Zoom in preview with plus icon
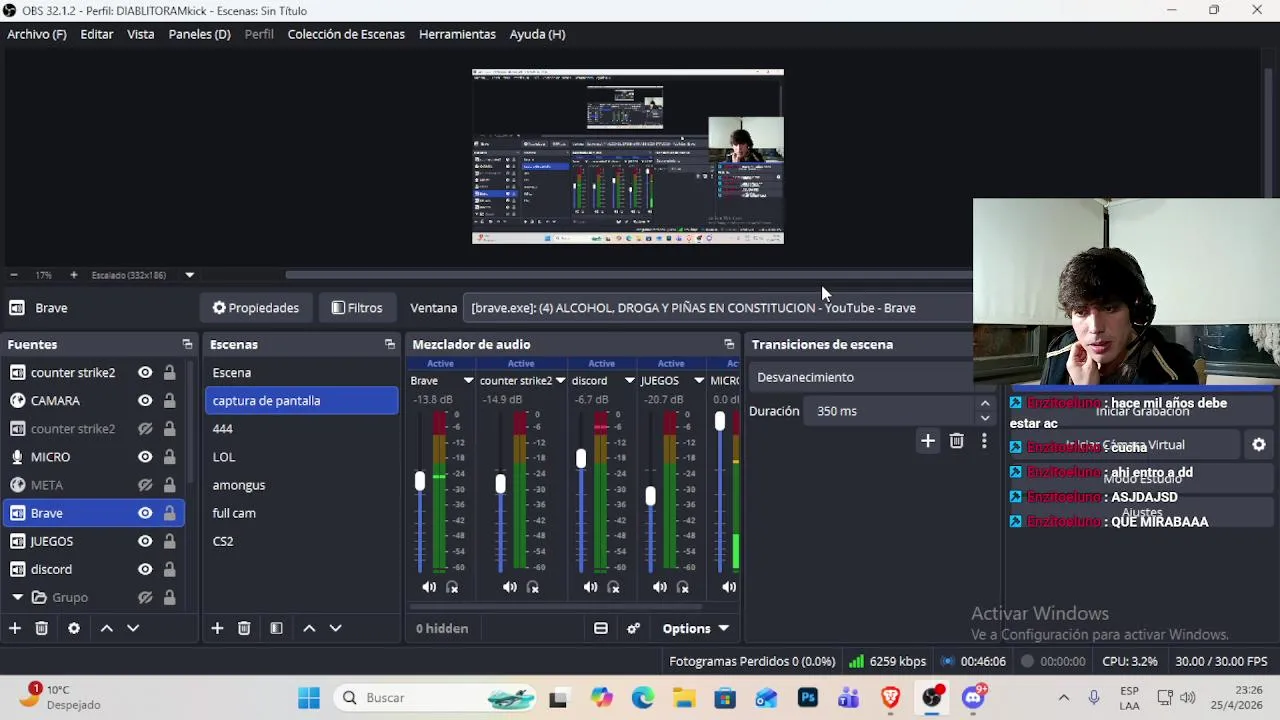The width and height of the screenshot is (1280, 720). tap(73, 275)
